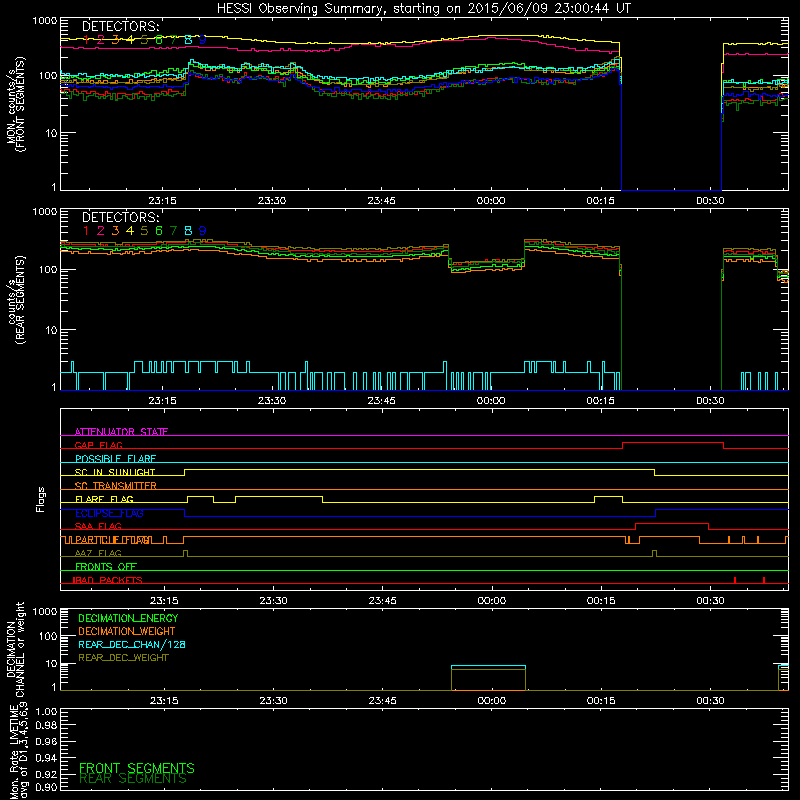This screenshot has height=800, width=800.
Task: Click the 'POSSIBLE FLARE' flag label
Action: (x=115, y=459)
